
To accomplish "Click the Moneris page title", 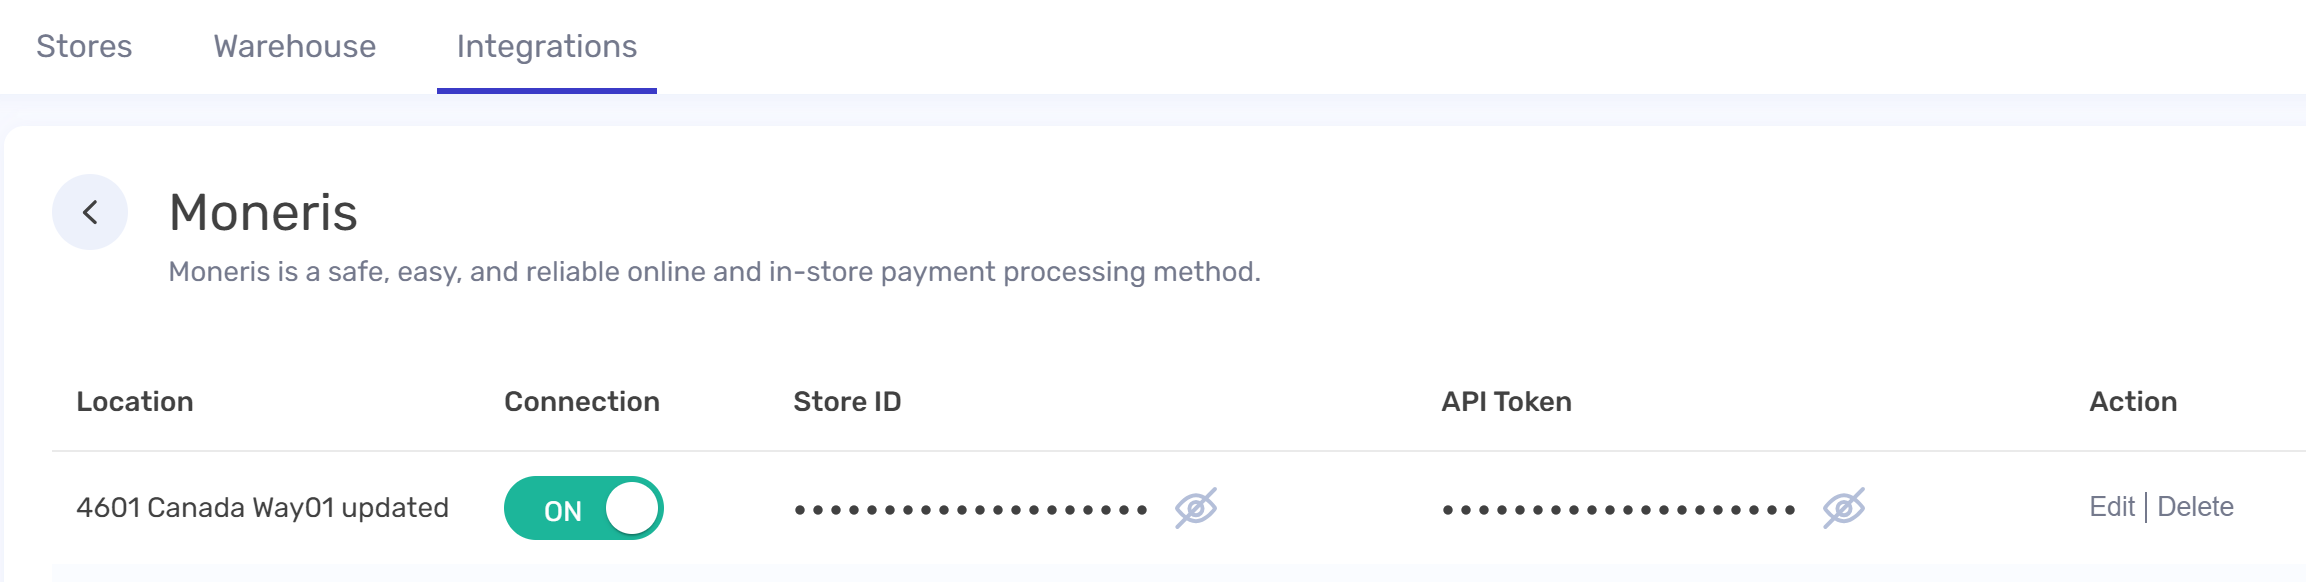I will pos(263,212).
